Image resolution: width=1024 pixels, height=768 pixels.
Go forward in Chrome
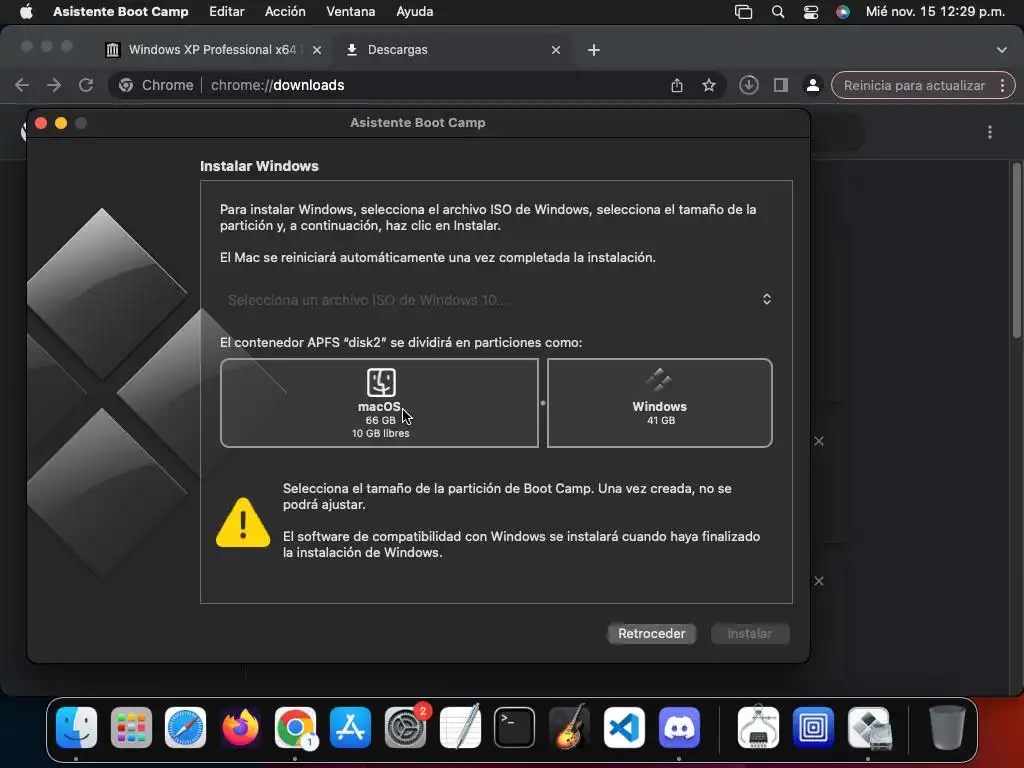(x=54, y=86)
